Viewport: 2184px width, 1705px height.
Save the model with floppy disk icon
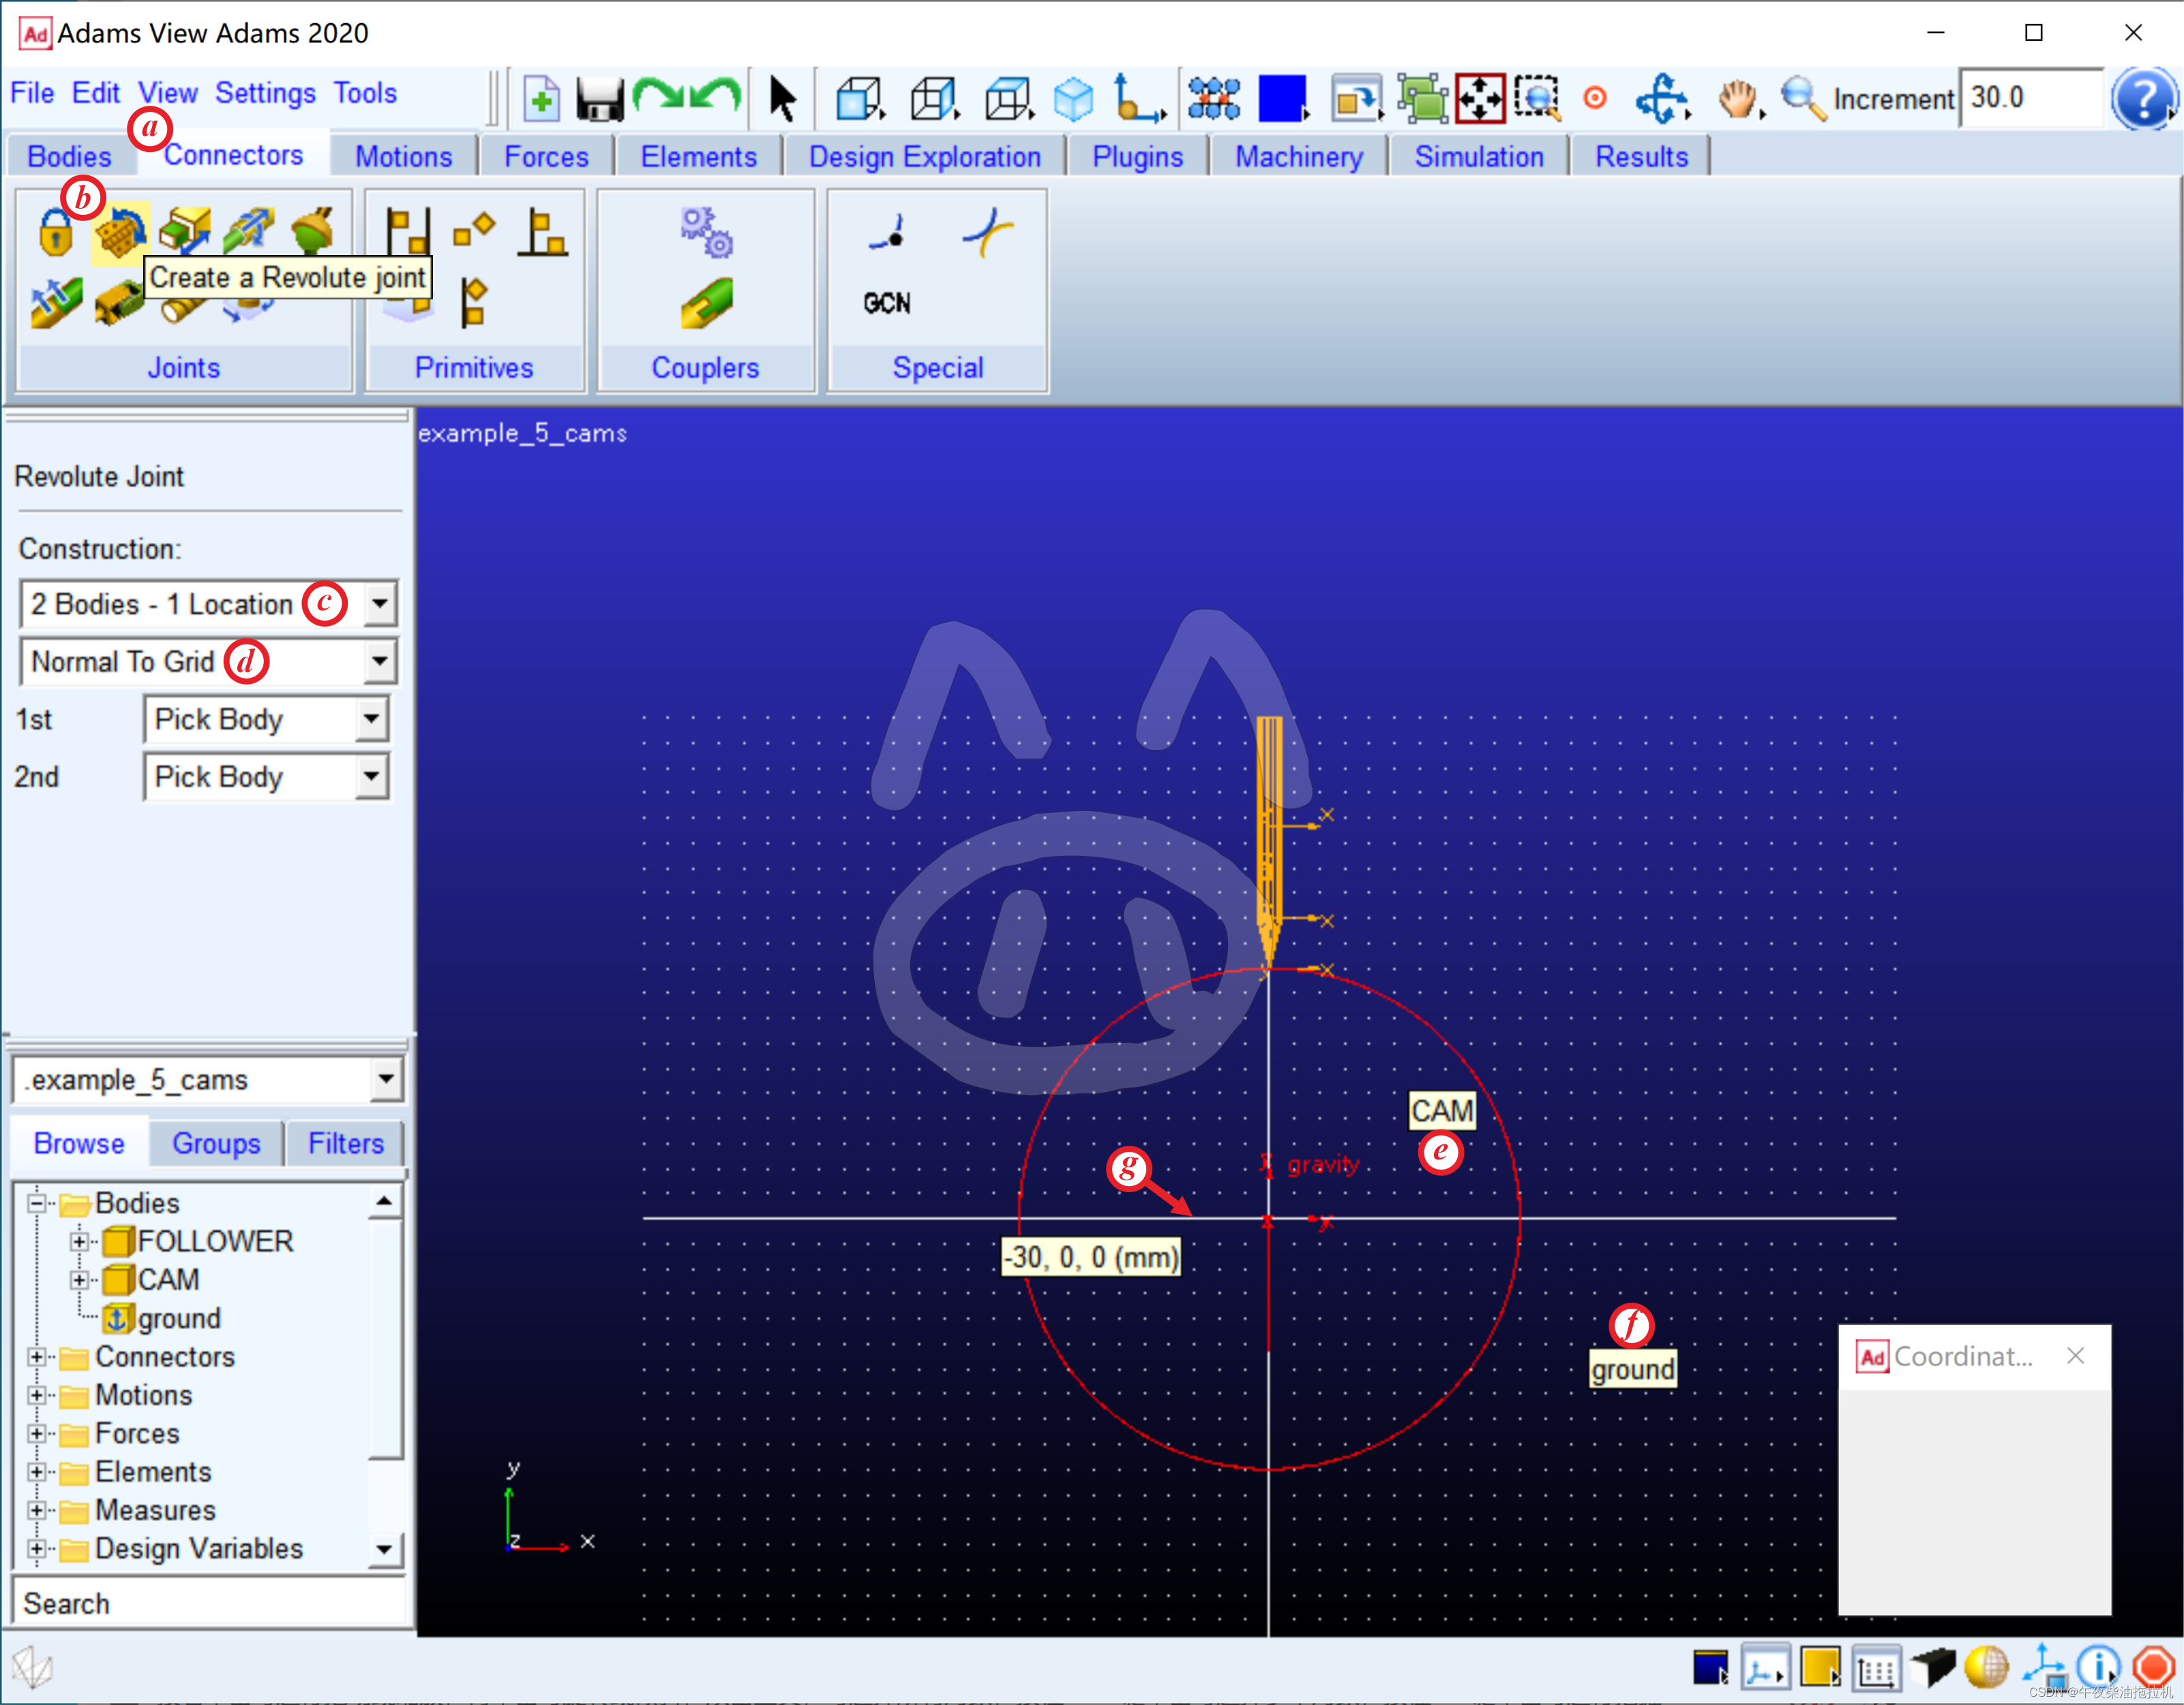(600, 99)
